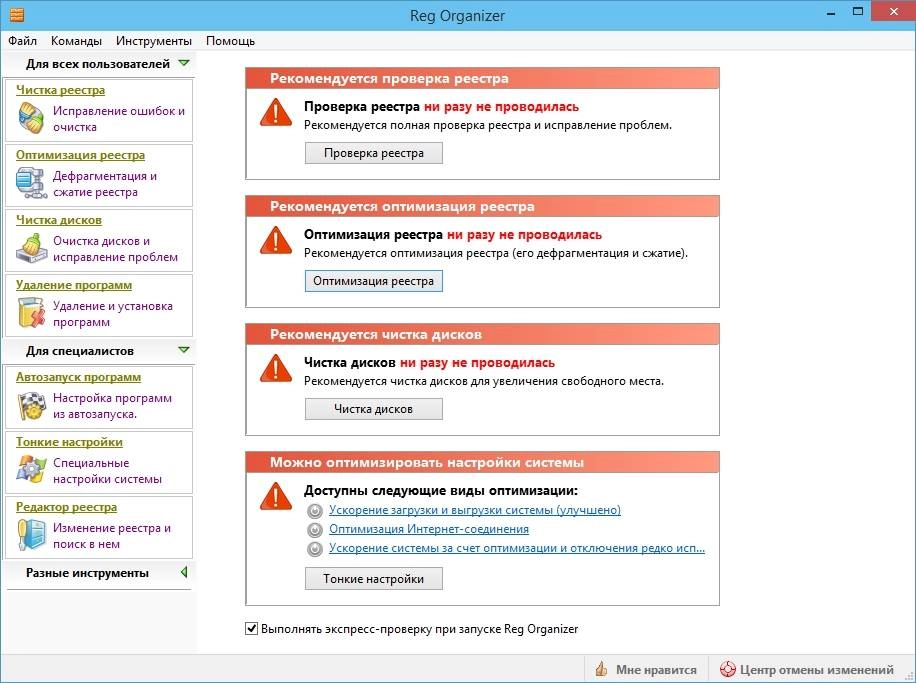
Task: Click bullet icon beside Ускорение системы link
Action: [315, 549]
